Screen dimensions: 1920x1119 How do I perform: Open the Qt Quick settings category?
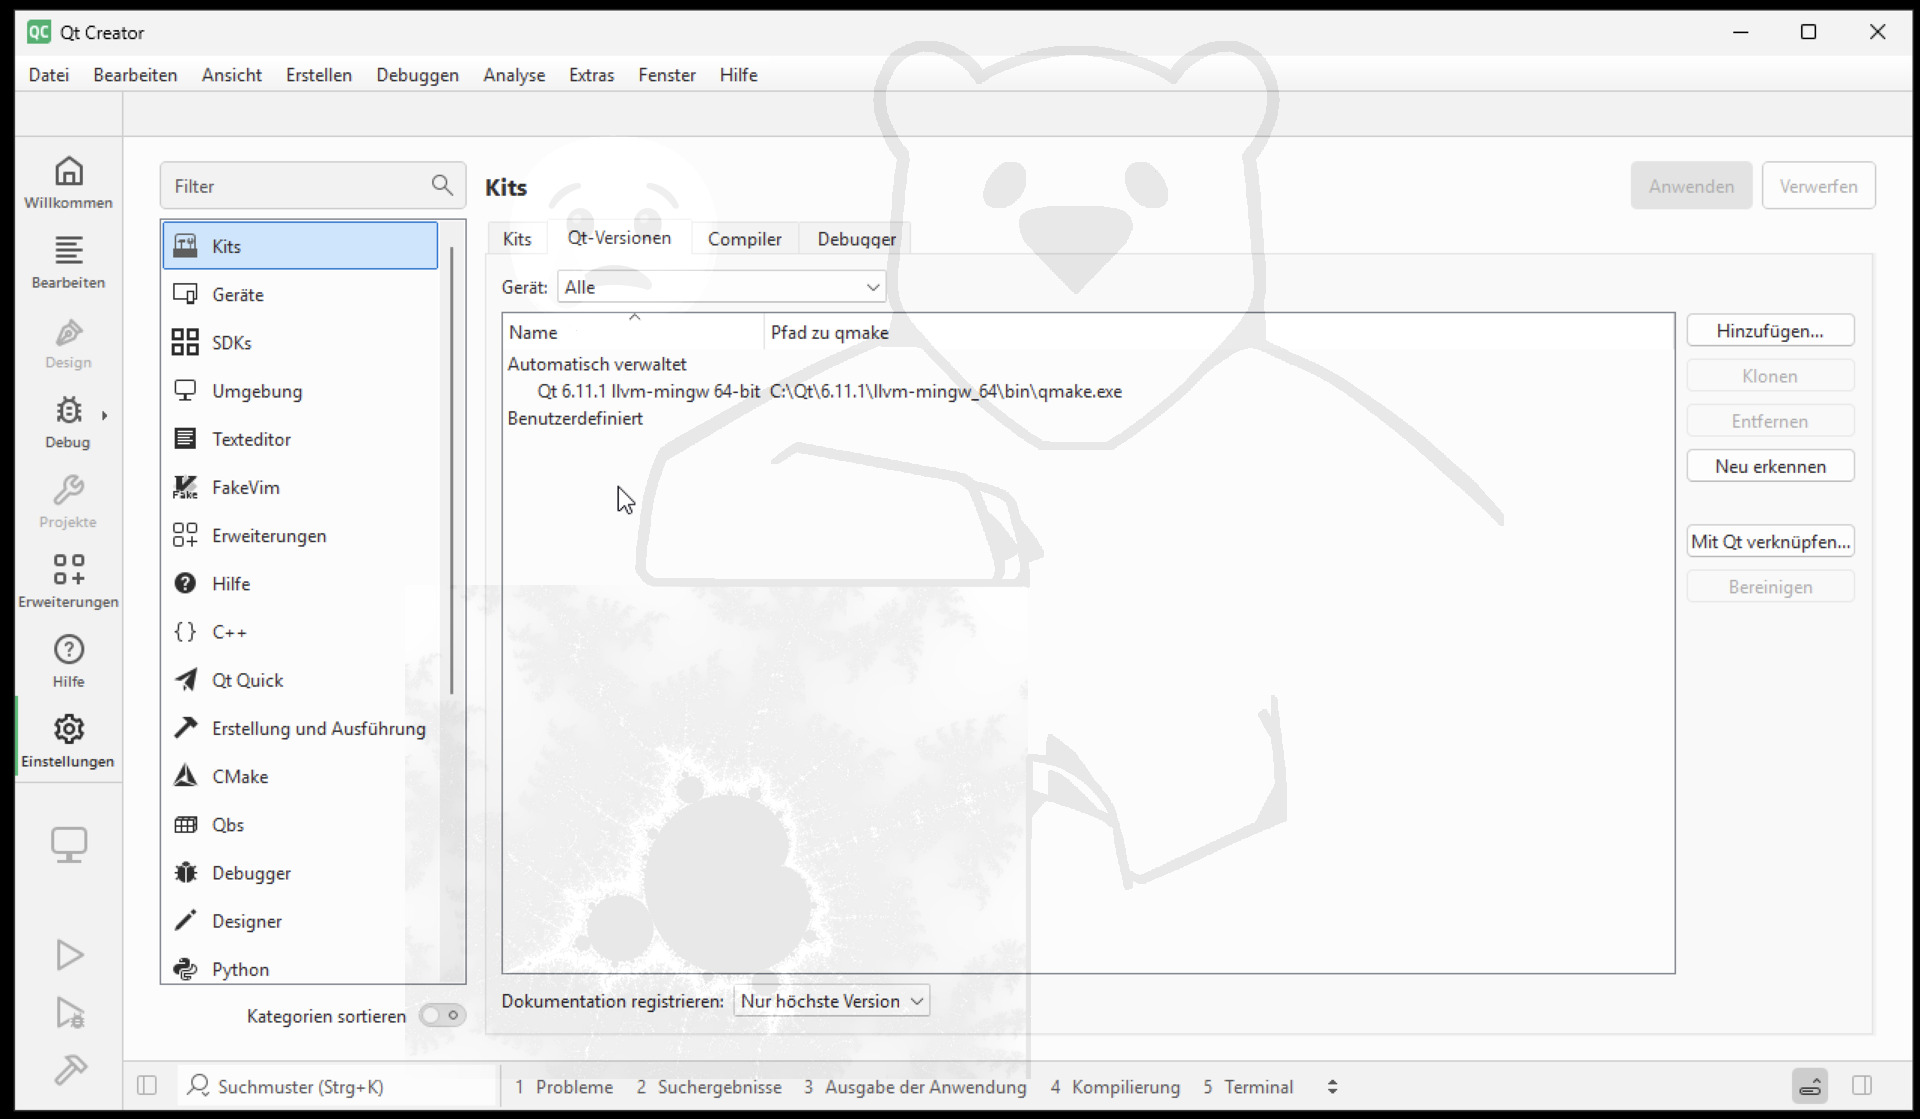300,680
